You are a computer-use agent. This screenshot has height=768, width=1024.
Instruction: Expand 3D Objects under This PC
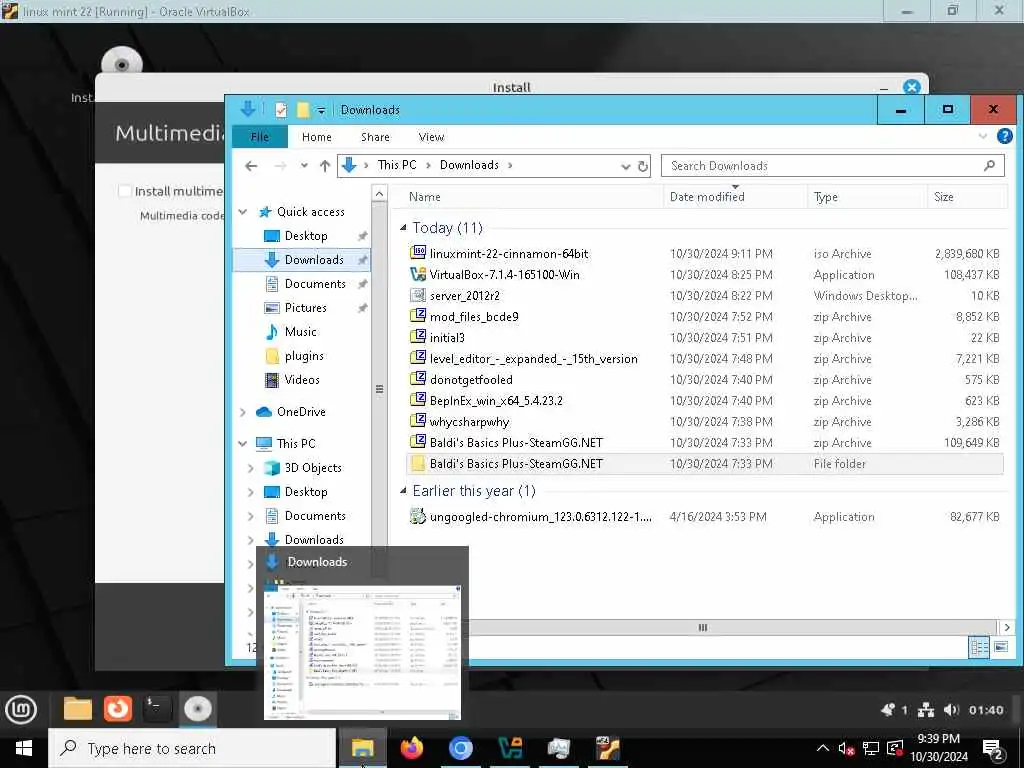(x=251, y=468)
